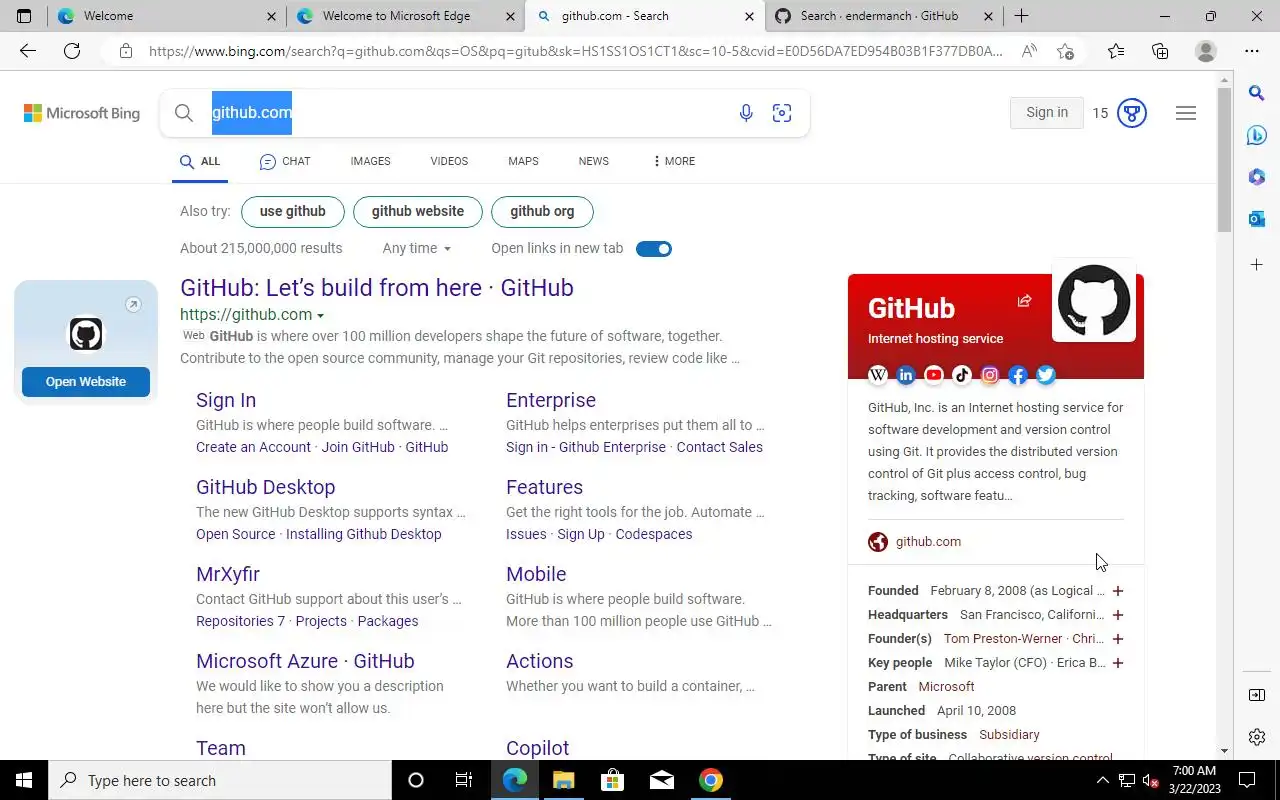The image size is (1280, 800).
Task: Open the Enterprise sitelink
Action: tap(551, 400)
